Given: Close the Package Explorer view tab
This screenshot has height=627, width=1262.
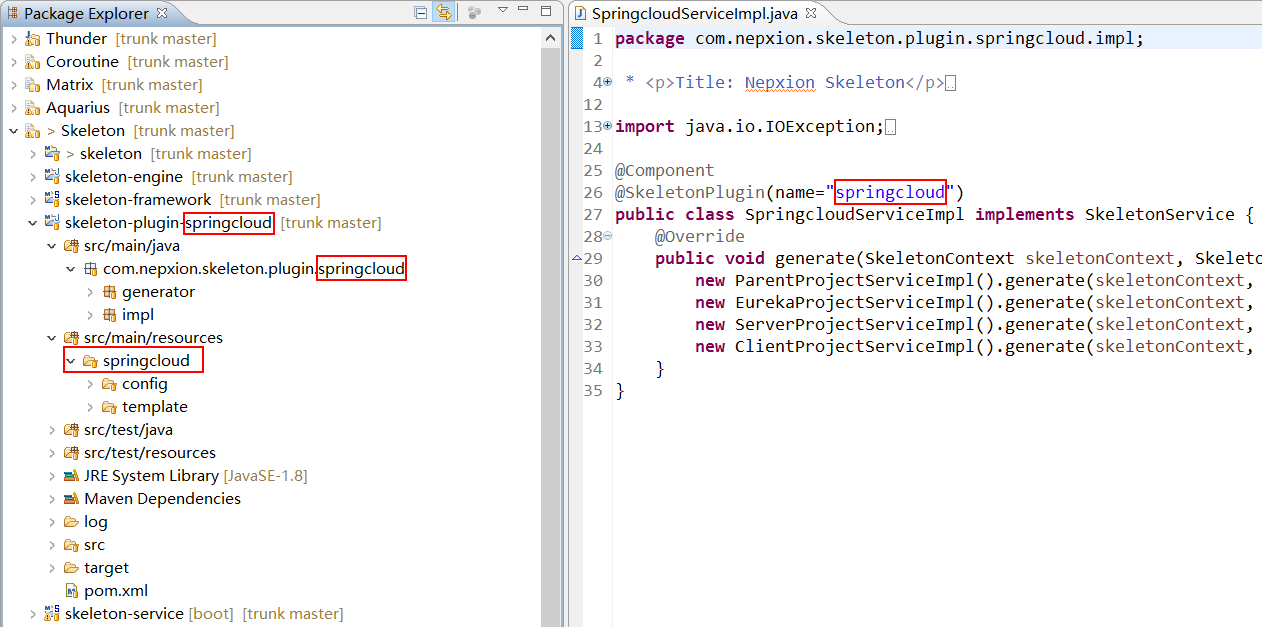Looking at the screenshot, I should [163, 13].
